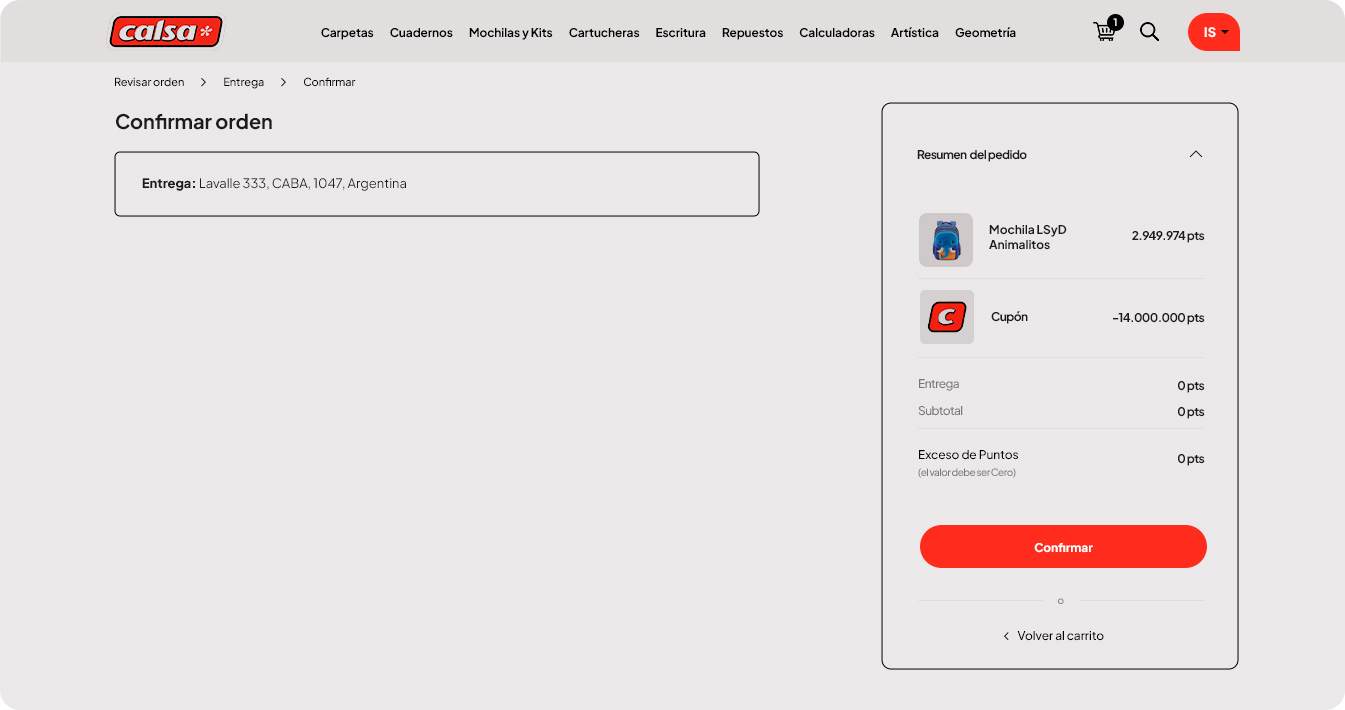Click the Mochila LSyD Animalitos thumbnail
Screen dimensions: 1345x710
(945, 240)
